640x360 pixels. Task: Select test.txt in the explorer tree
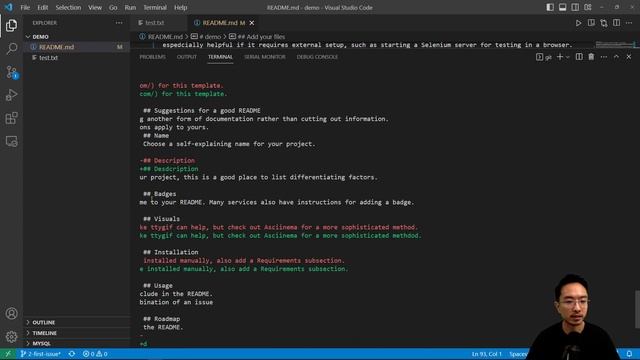[x=77, y=58]
